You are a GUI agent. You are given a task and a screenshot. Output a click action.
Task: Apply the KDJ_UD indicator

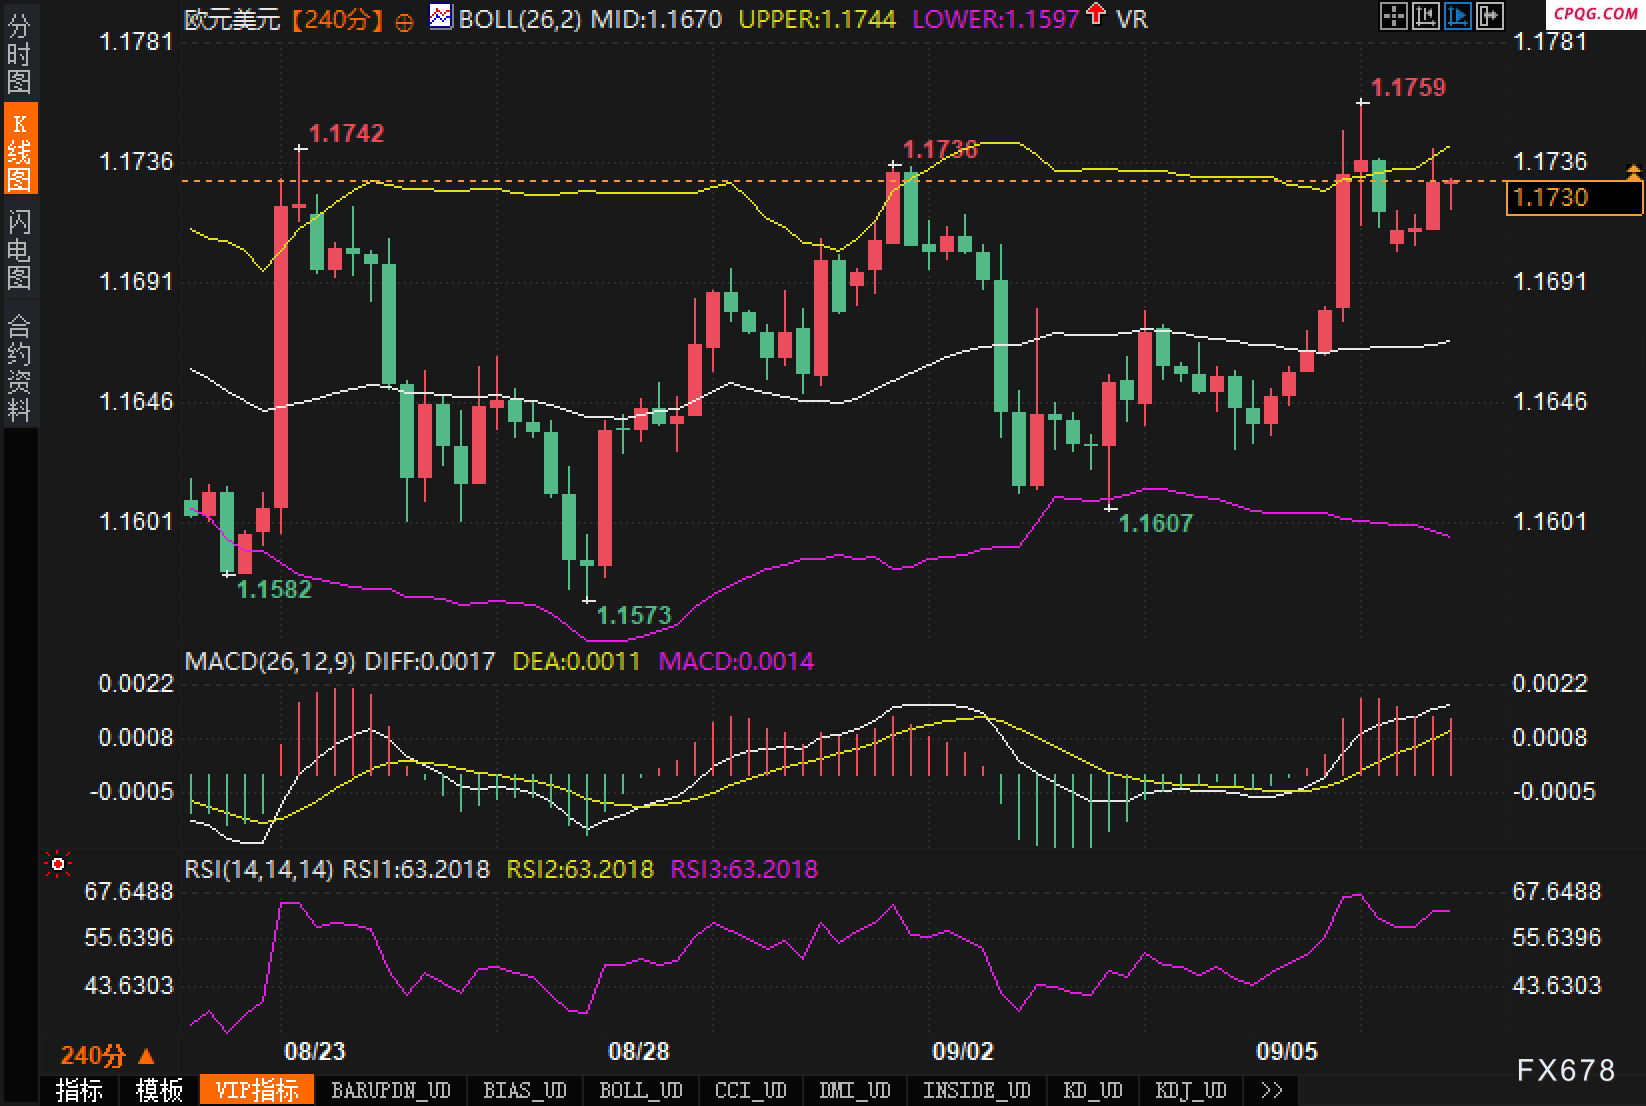(1190, 1090)
